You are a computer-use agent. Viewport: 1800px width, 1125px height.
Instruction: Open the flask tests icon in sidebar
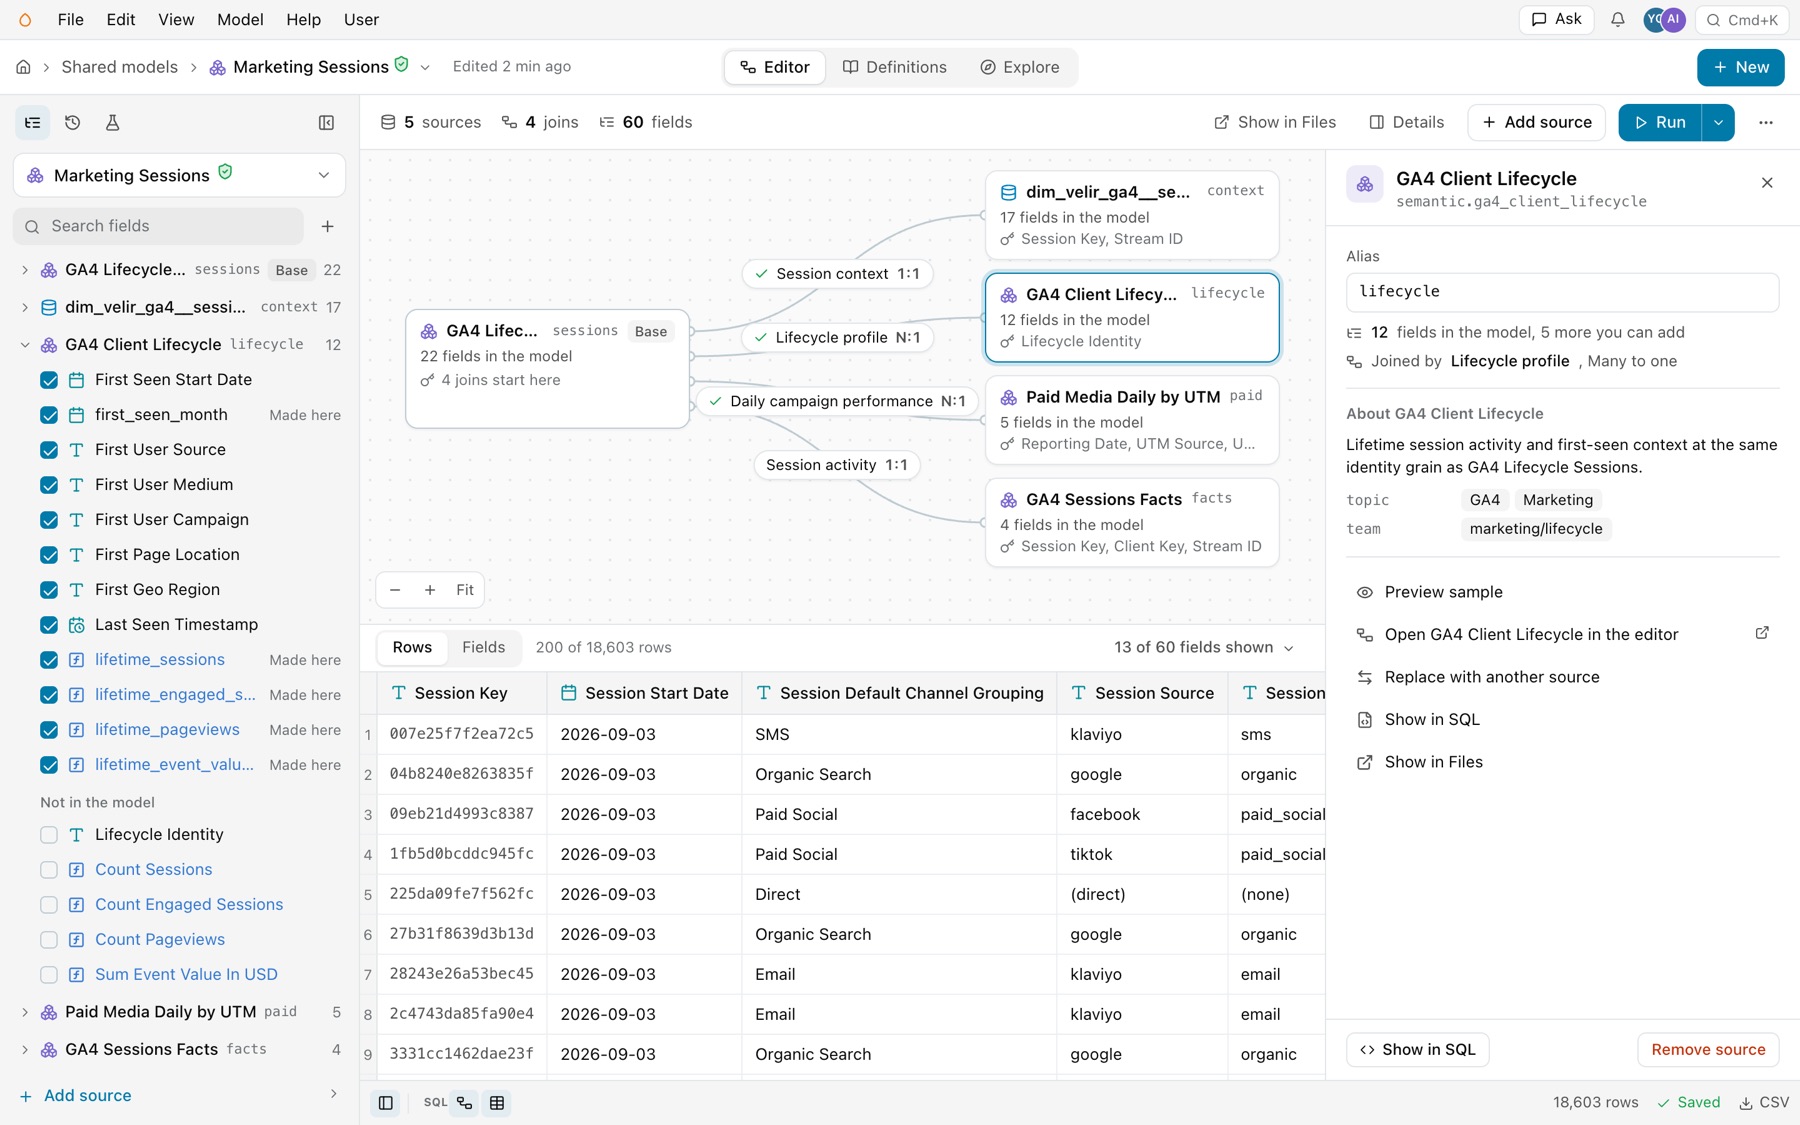click(112, 122)
